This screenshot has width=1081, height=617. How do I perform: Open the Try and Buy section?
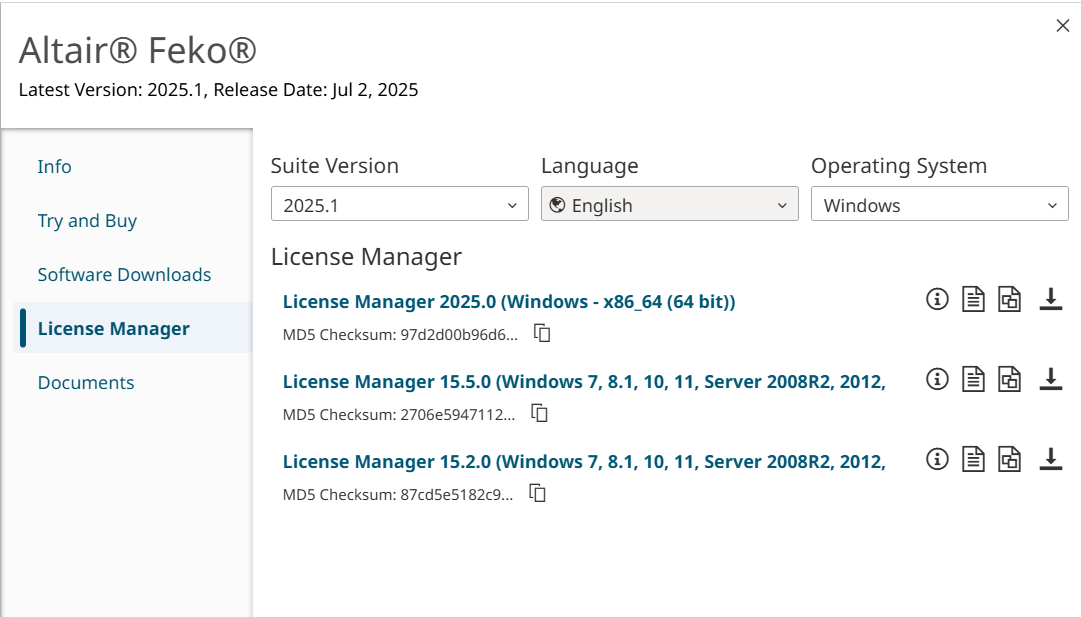point(87,221)
